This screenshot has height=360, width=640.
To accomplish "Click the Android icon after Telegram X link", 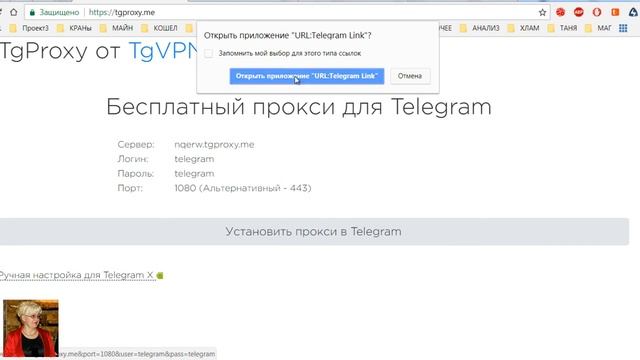I will click(x=160, y=276).
